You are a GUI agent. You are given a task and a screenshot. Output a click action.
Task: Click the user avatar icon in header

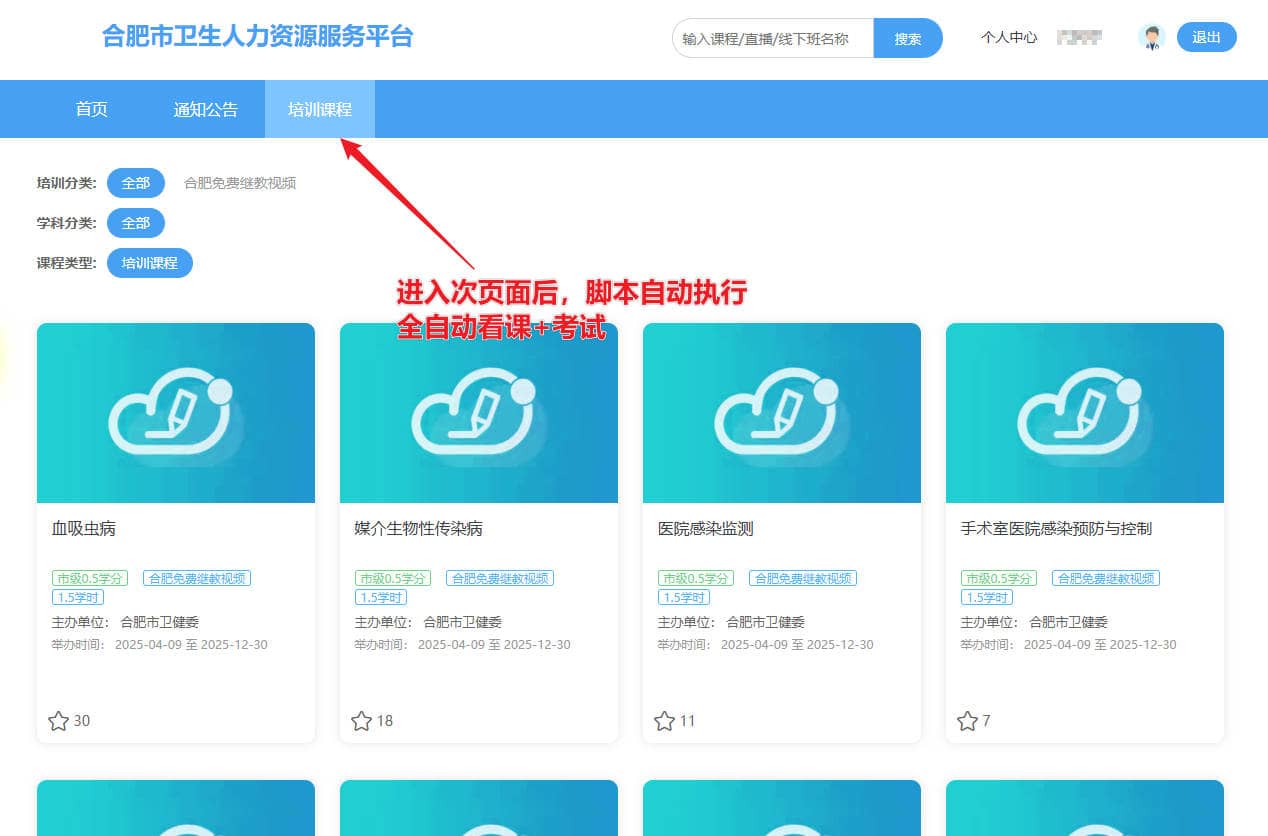pyautogui.click(x=1152, y=38)
